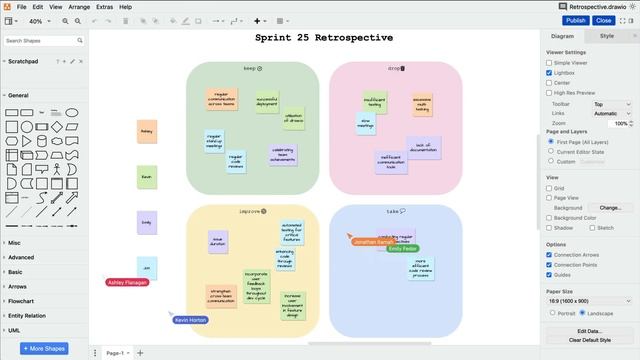Open the insert plus dropdown

(x=260, y=21)
